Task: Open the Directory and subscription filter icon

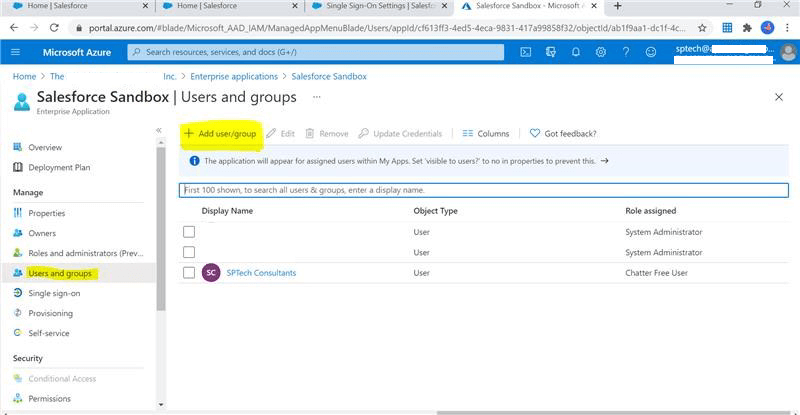Action: click(x=551, y=52)
